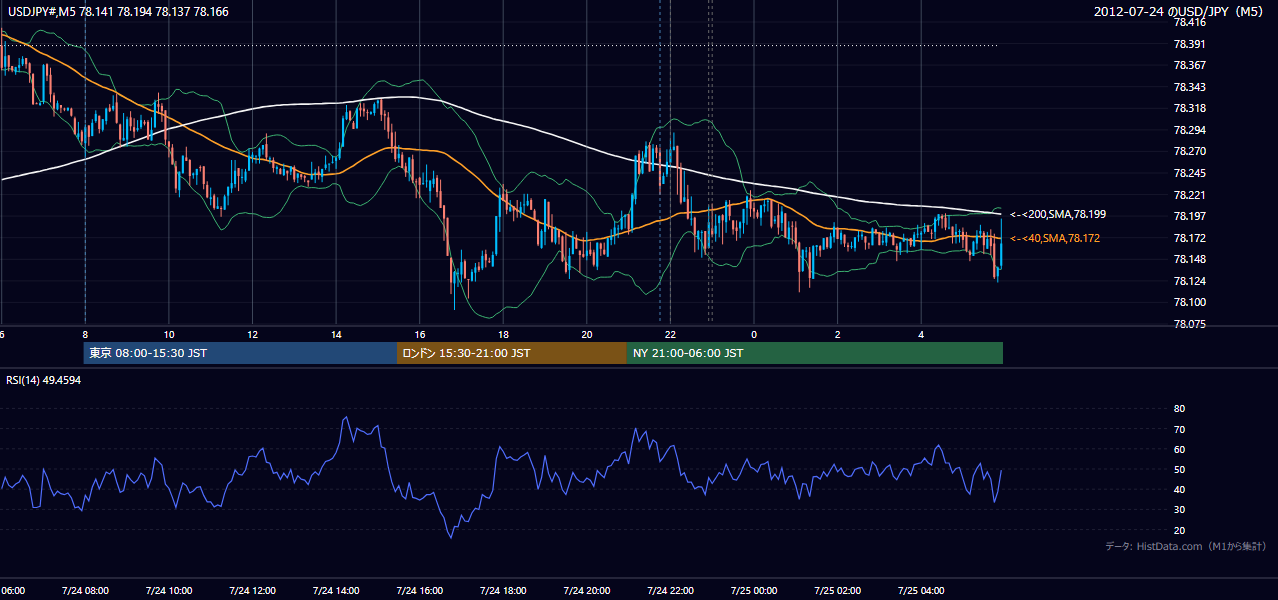Click the 7/24 12:00 time label
This screenshot has height=600, width=1278.
point(252,590)
